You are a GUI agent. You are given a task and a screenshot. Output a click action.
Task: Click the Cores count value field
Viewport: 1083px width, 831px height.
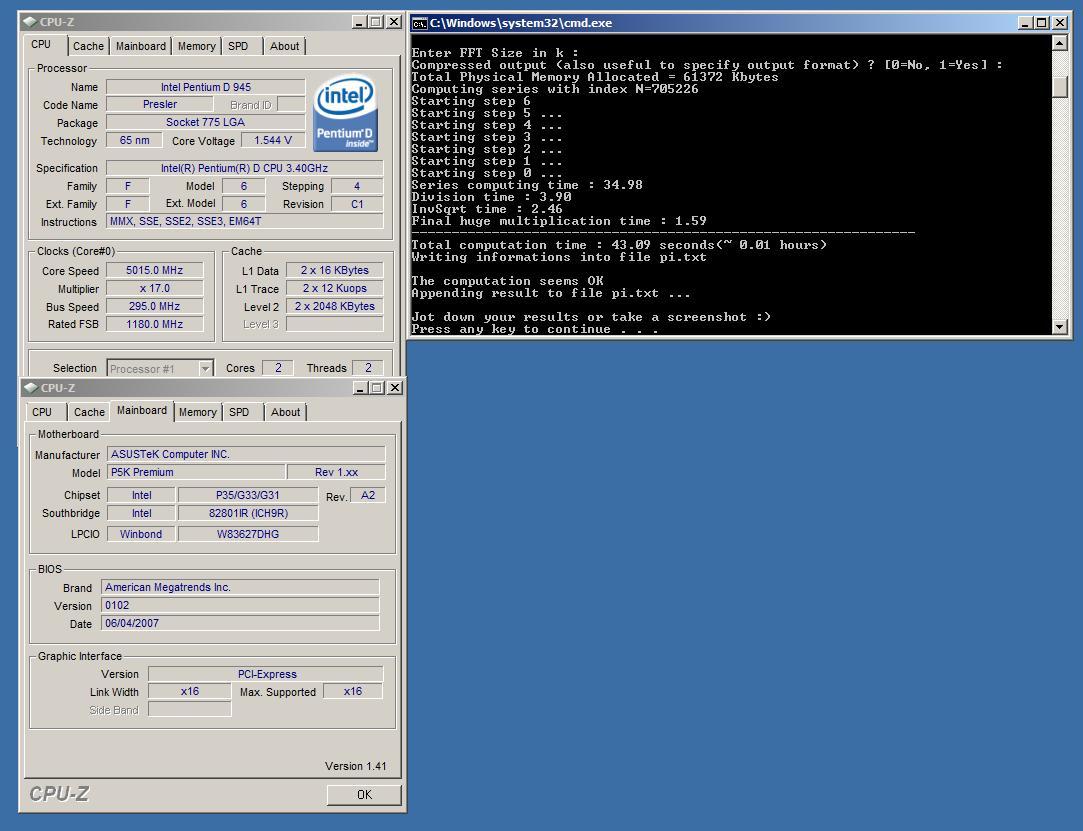tap(278, 368)
